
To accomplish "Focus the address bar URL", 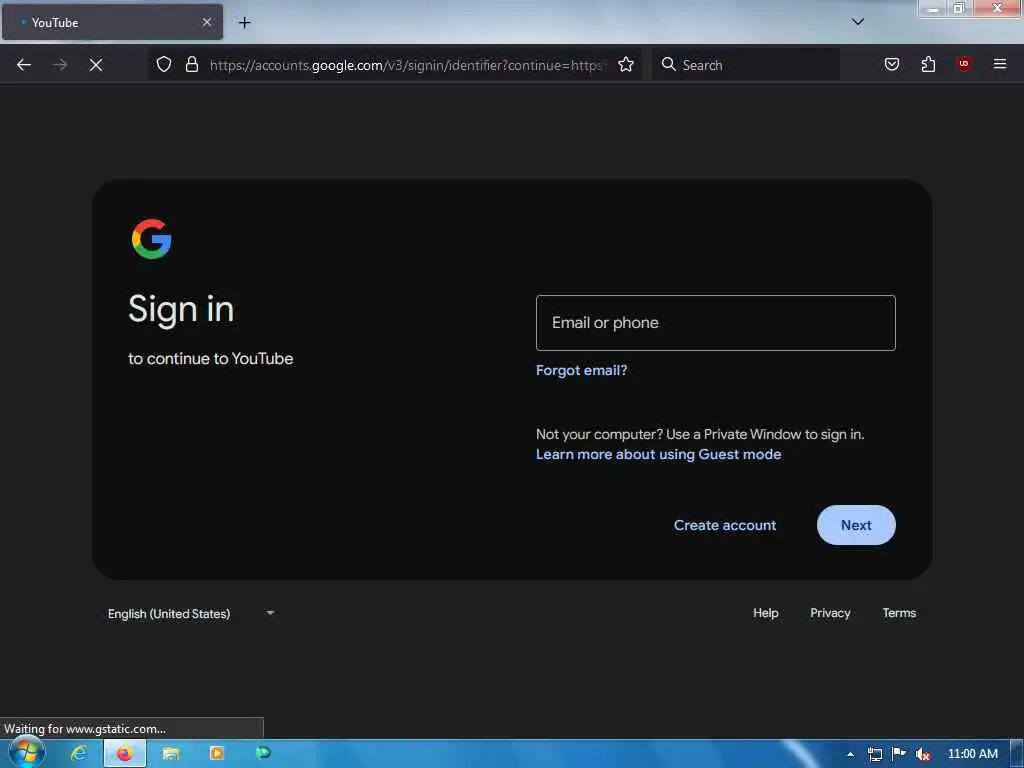I will [408, 65].
